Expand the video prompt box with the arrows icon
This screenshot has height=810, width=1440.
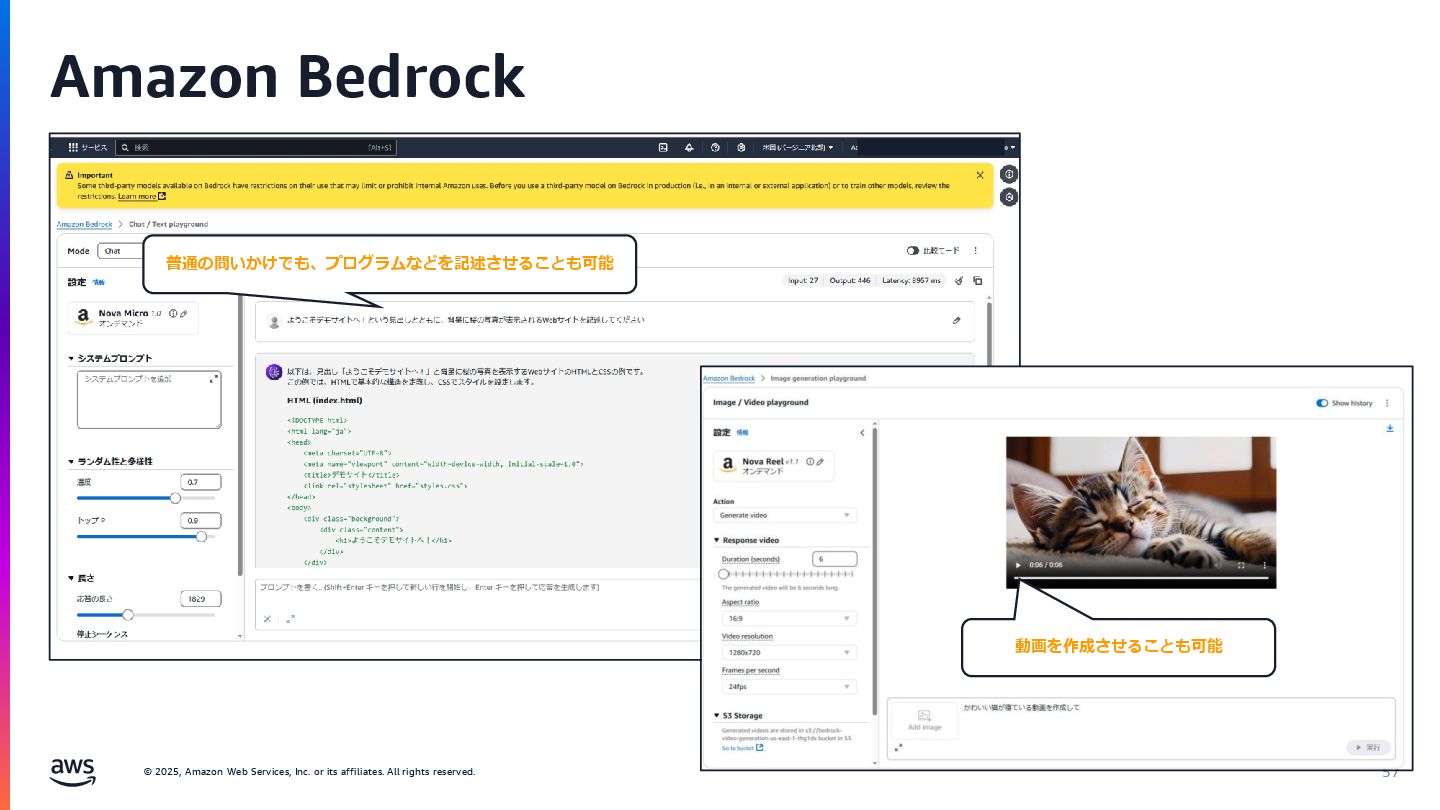tap(898, 747)
